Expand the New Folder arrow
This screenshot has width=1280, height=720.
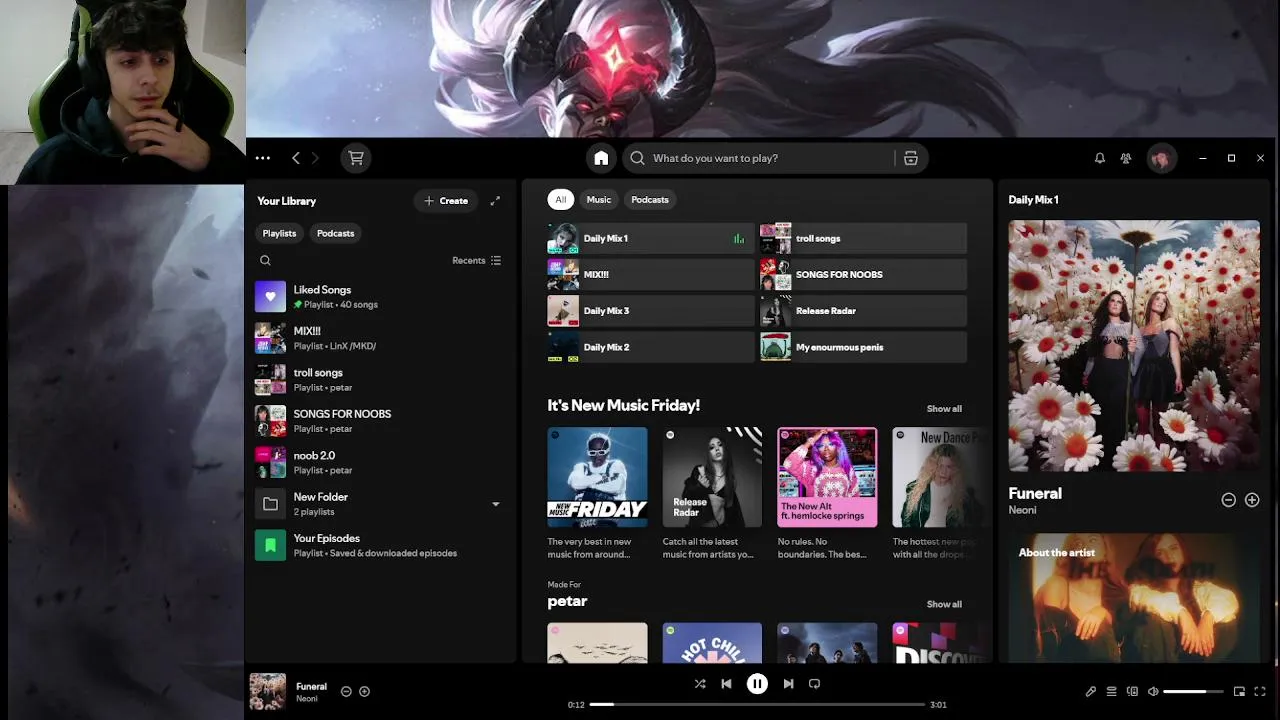pos(495,504)
